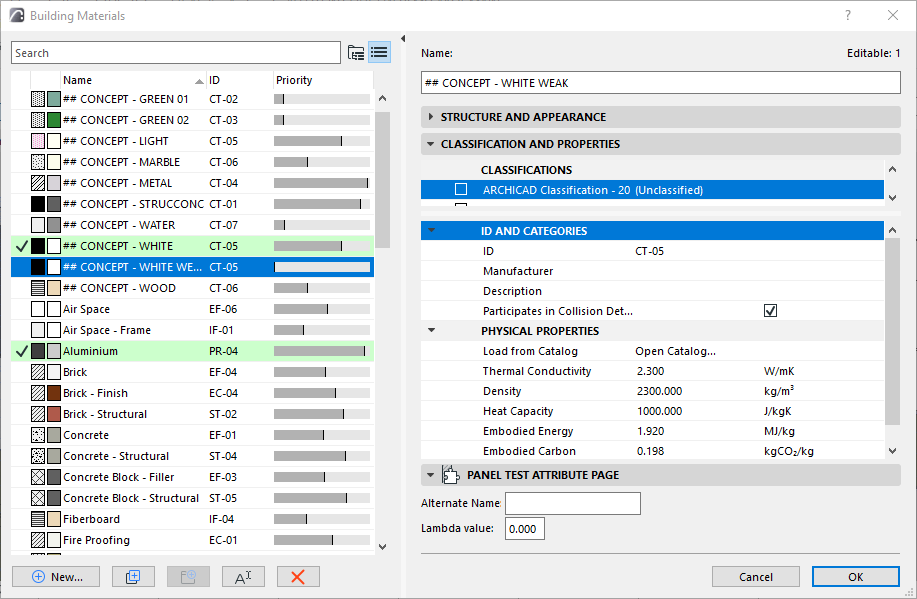Click the Embodied Energy value 1.920
This screenshot has height=599, width=917.
[x=650, y=431]
